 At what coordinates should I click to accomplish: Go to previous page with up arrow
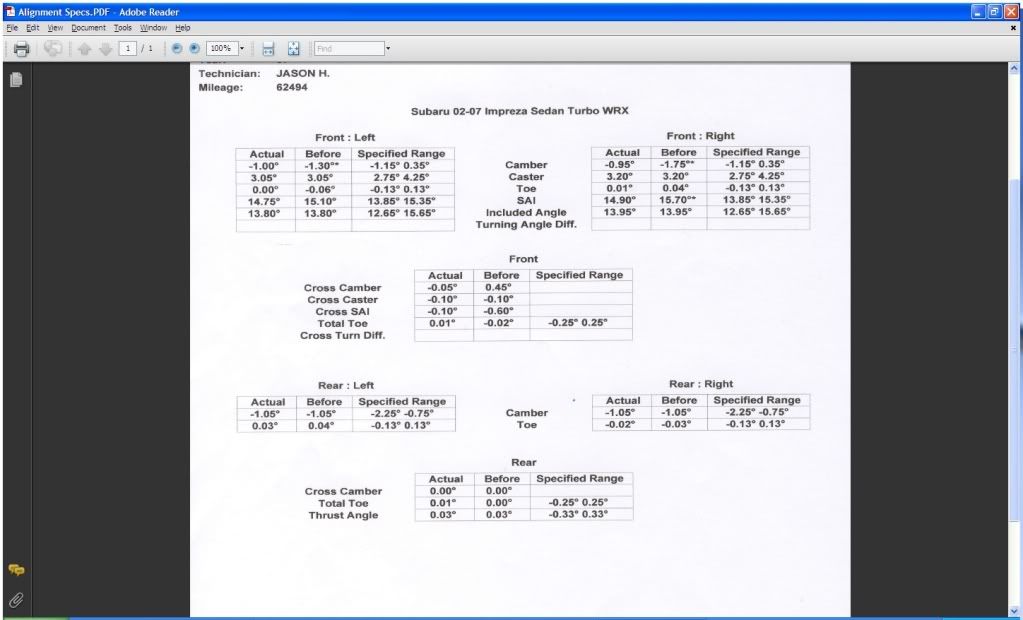(84, 49)
